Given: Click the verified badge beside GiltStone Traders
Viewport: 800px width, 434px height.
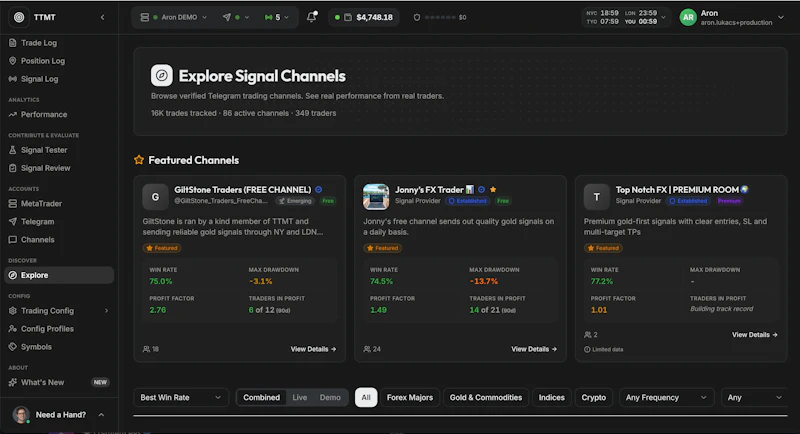Looking at the screenshot, I should coord(318,190).
